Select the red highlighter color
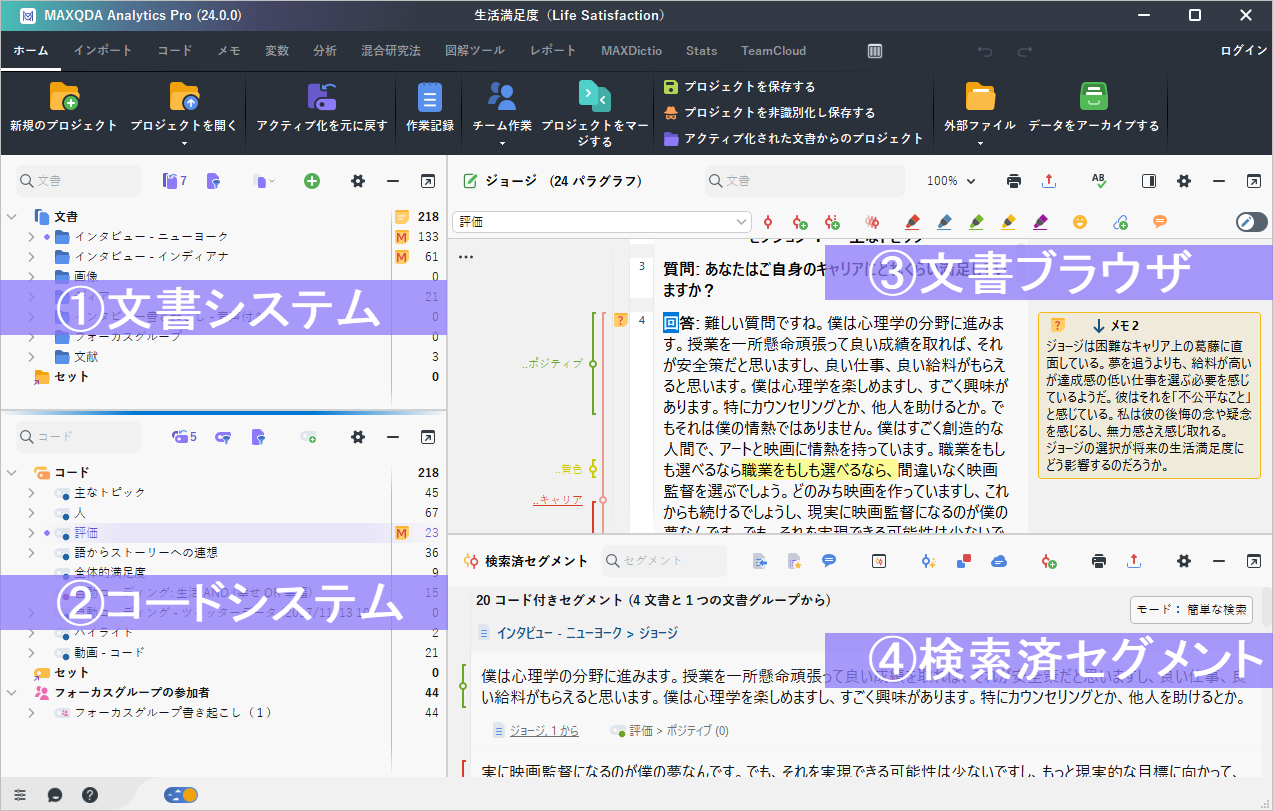 [x=912, y=222]
